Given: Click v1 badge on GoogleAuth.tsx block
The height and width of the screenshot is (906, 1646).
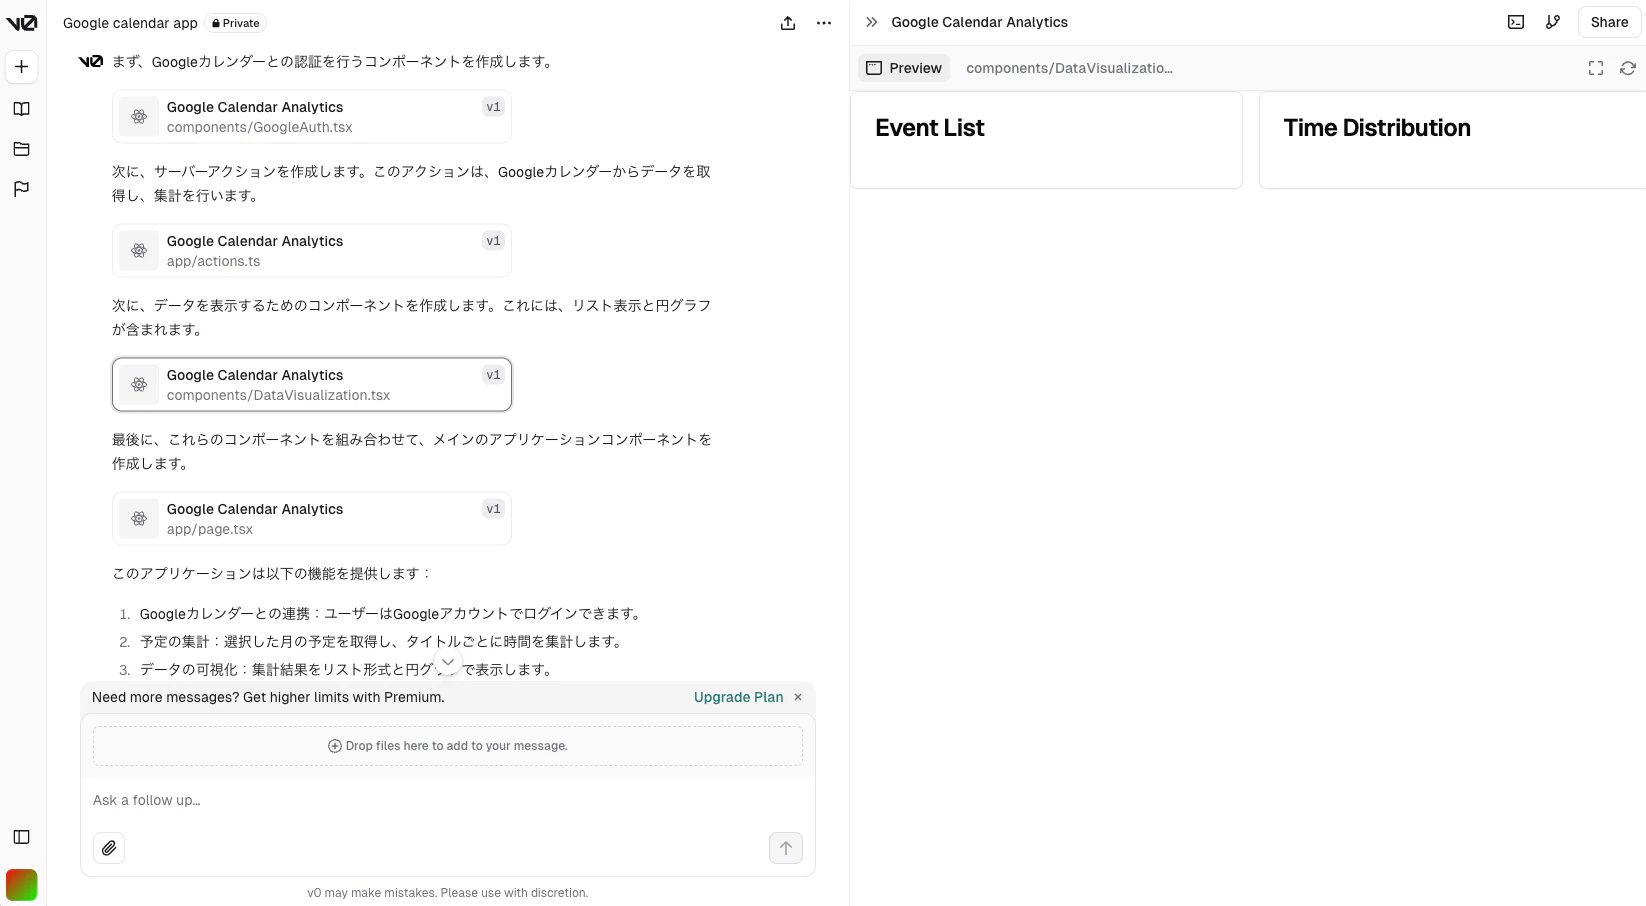Looking at the screenshot, I should pyautogui.click(x=493, y=107).
